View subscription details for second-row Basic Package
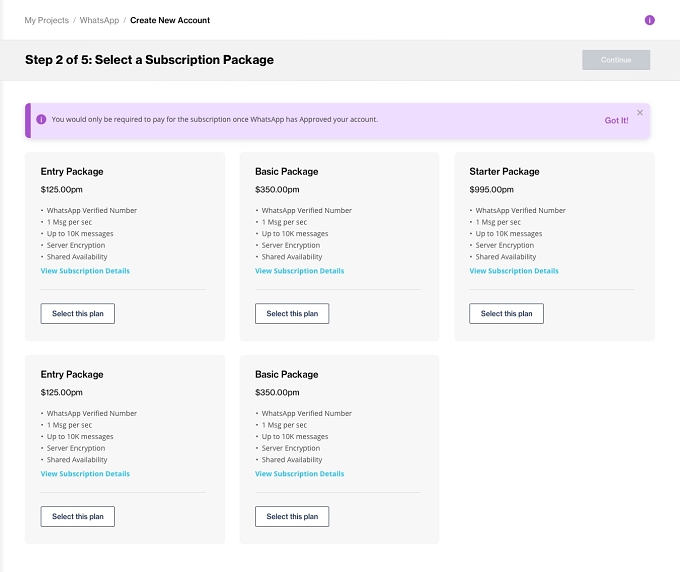The height and width of the screenshot is (572, 680). click(299, 474)
